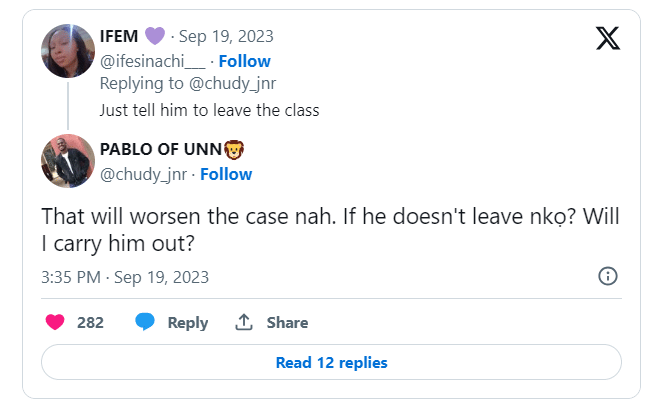Click the heart like icon
This screenshot has width=655, height=408.
click(x=56, y=322)
